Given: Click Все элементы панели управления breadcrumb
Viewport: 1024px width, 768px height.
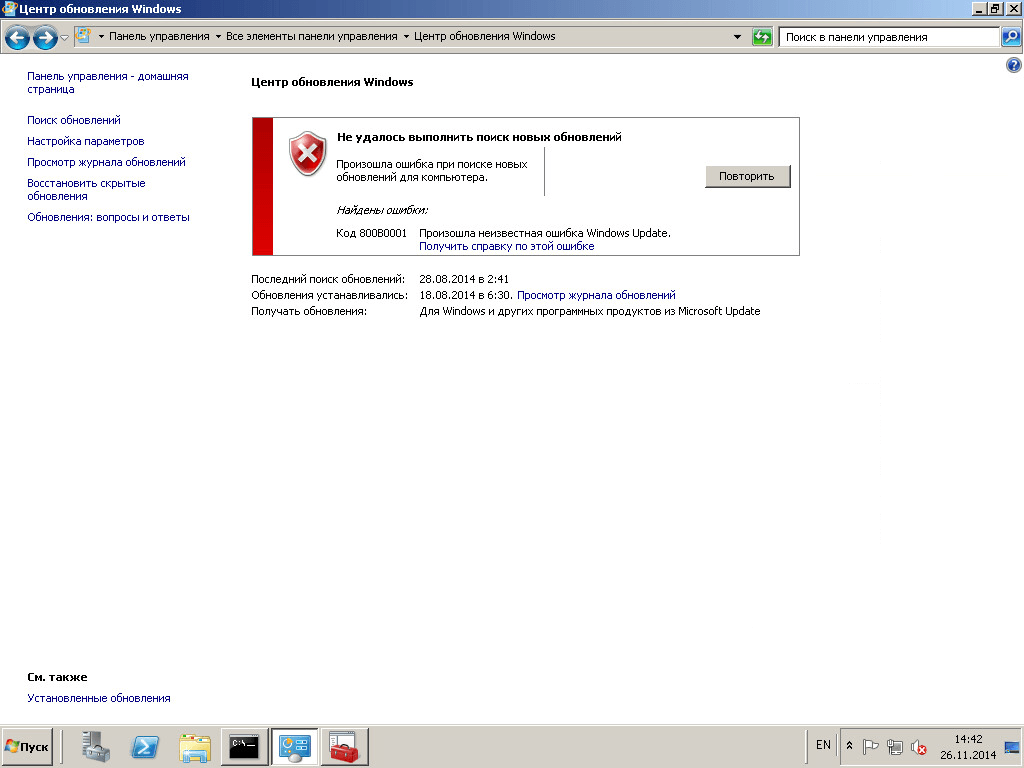Looking at the screenshot, I should 312,37.
